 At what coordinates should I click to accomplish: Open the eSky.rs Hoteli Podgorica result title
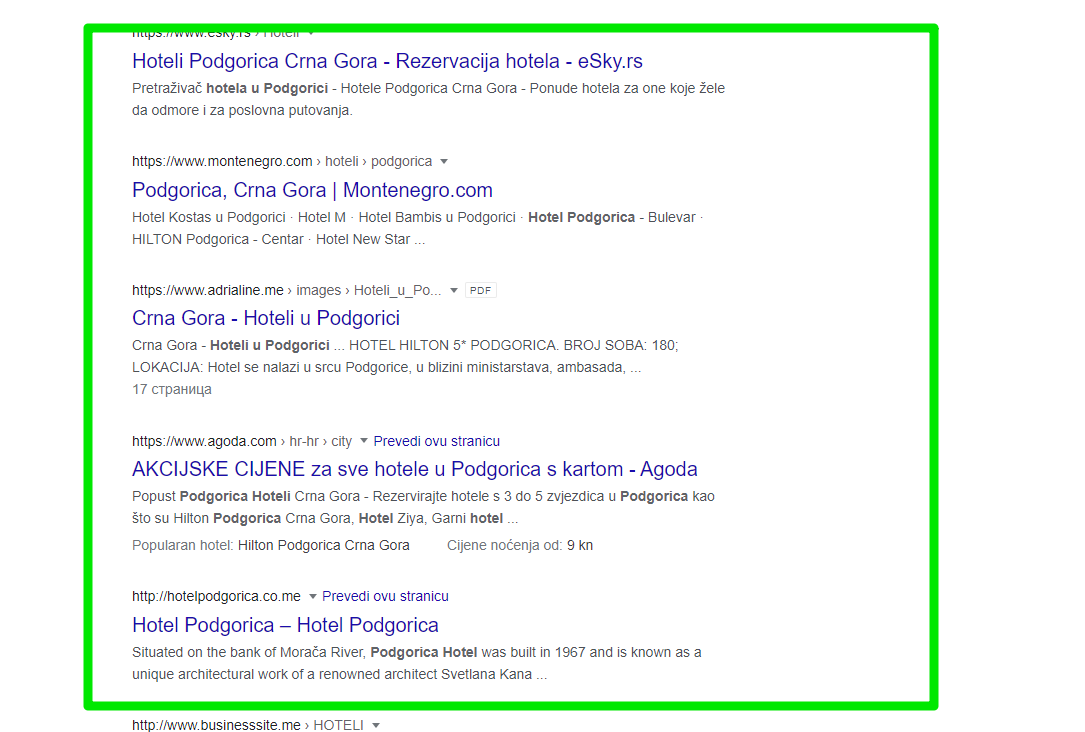(387, 61)
